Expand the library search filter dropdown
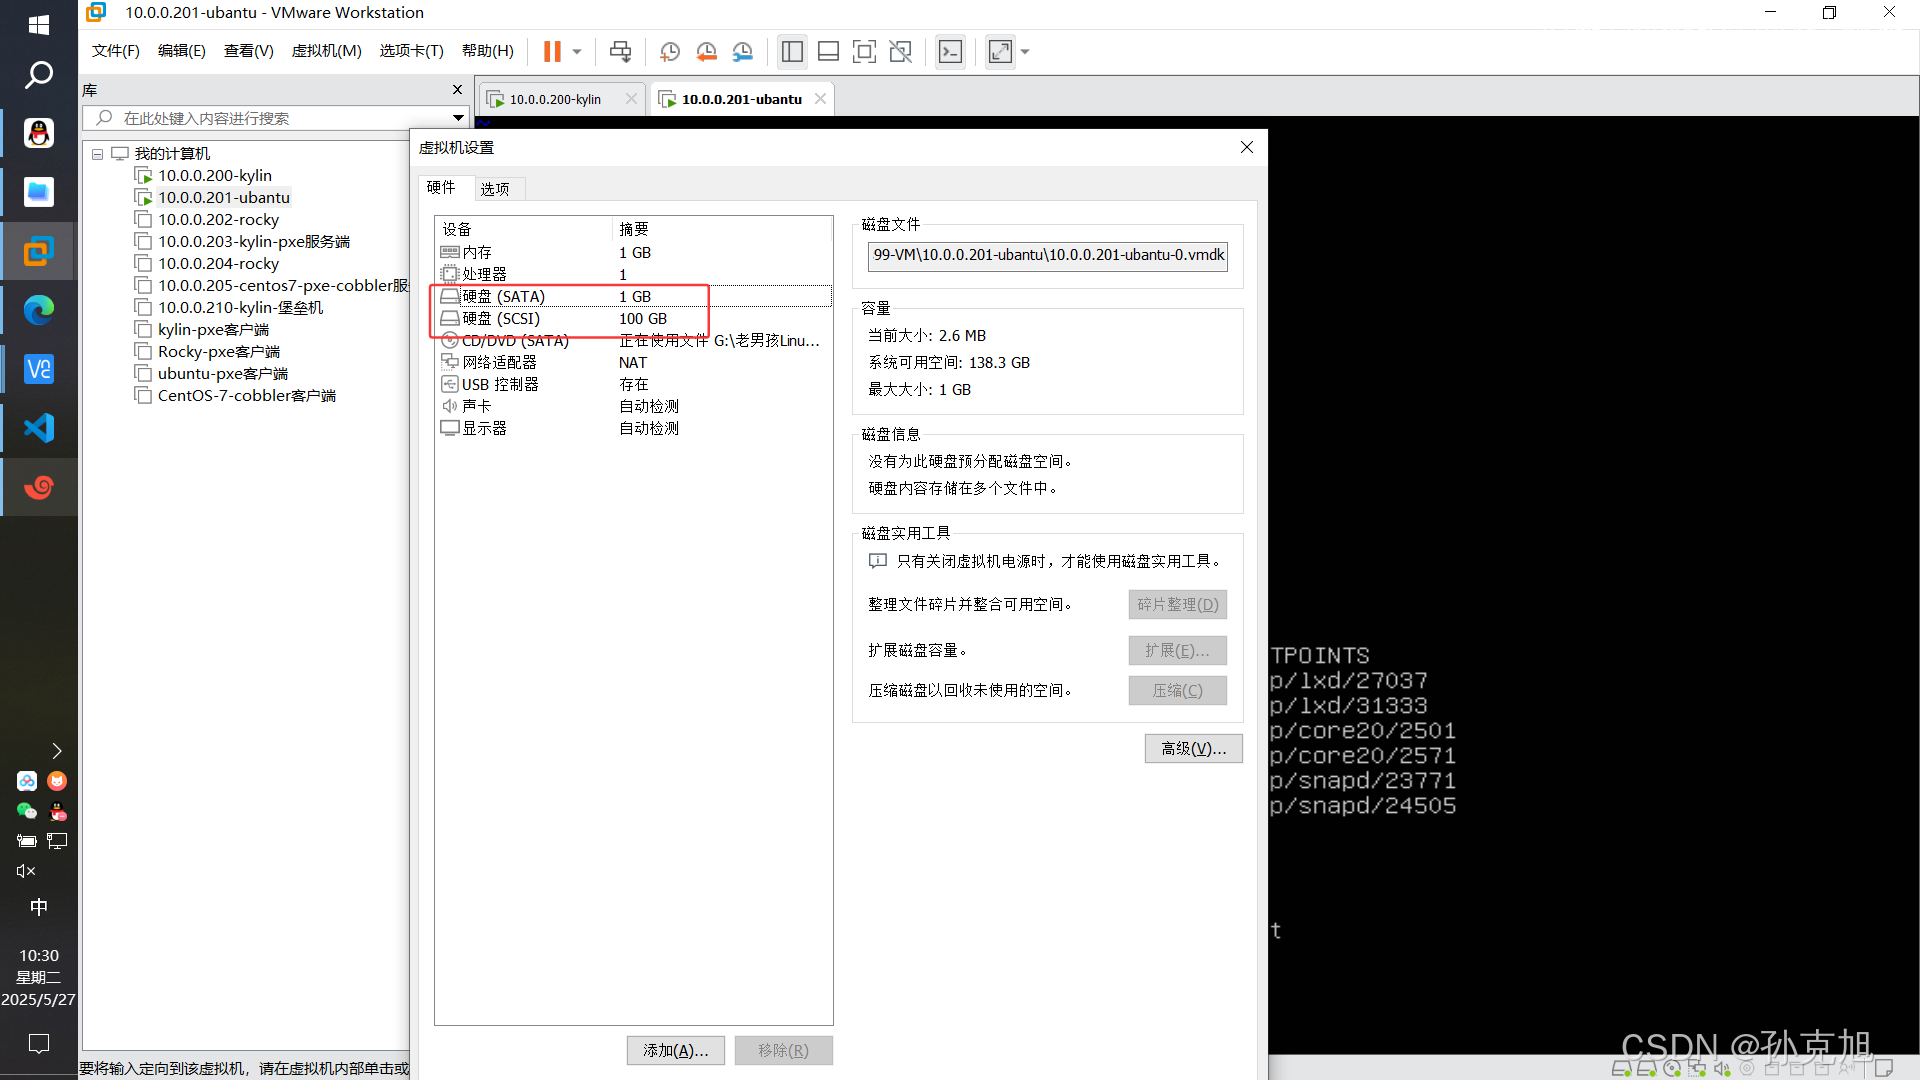The width and height of the screenshot is (1920, 1080). 458,118
